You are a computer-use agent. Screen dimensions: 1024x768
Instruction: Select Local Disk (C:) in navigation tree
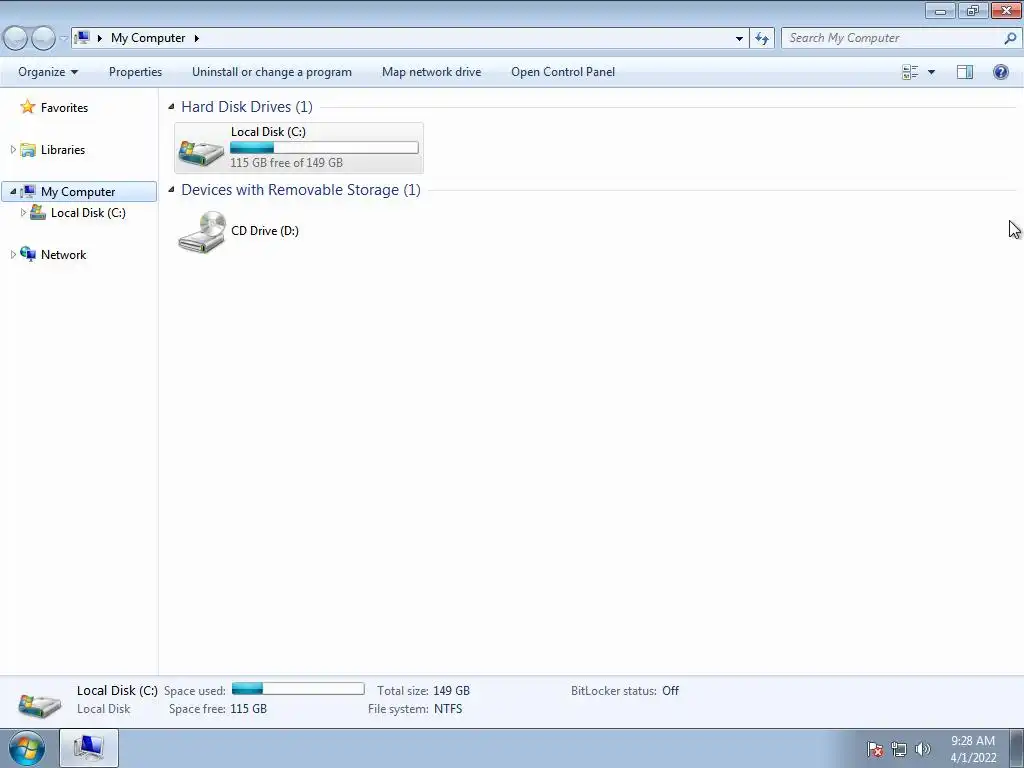(88, 213)
